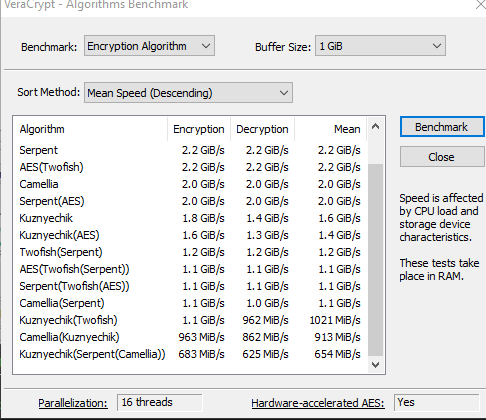Select the Kuznyechik(Serpent(Camellia)) row
This screenshot has height=420, width=486.
pos(190,354)
